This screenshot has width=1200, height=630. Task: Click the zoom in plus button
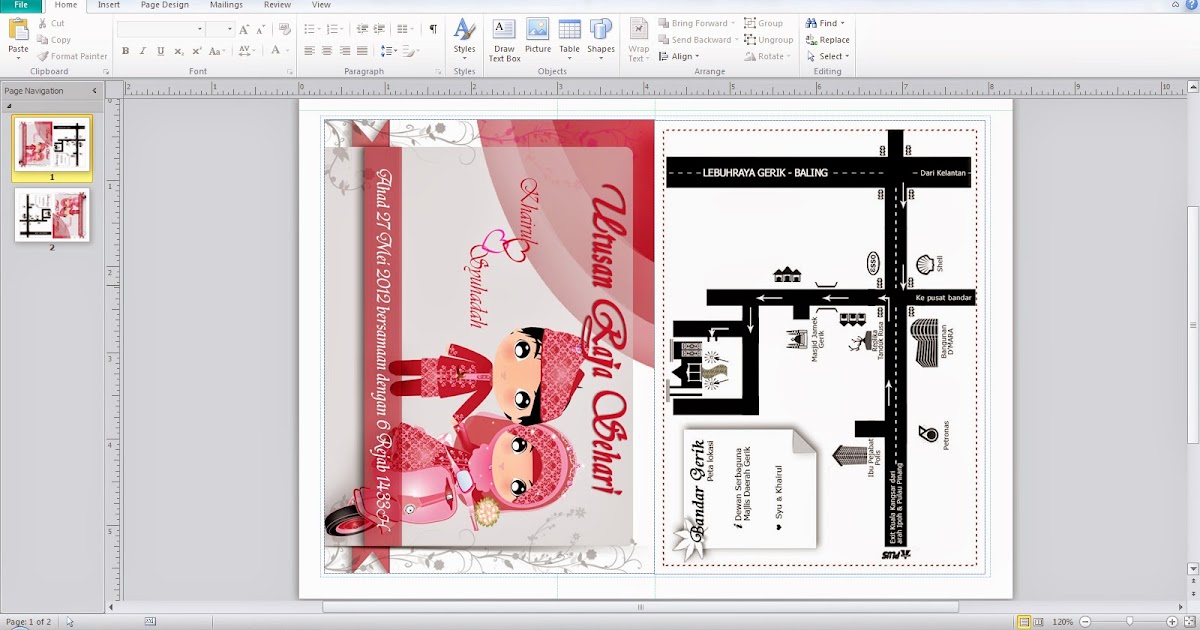pyautogui.click(x=1172, y=622)
